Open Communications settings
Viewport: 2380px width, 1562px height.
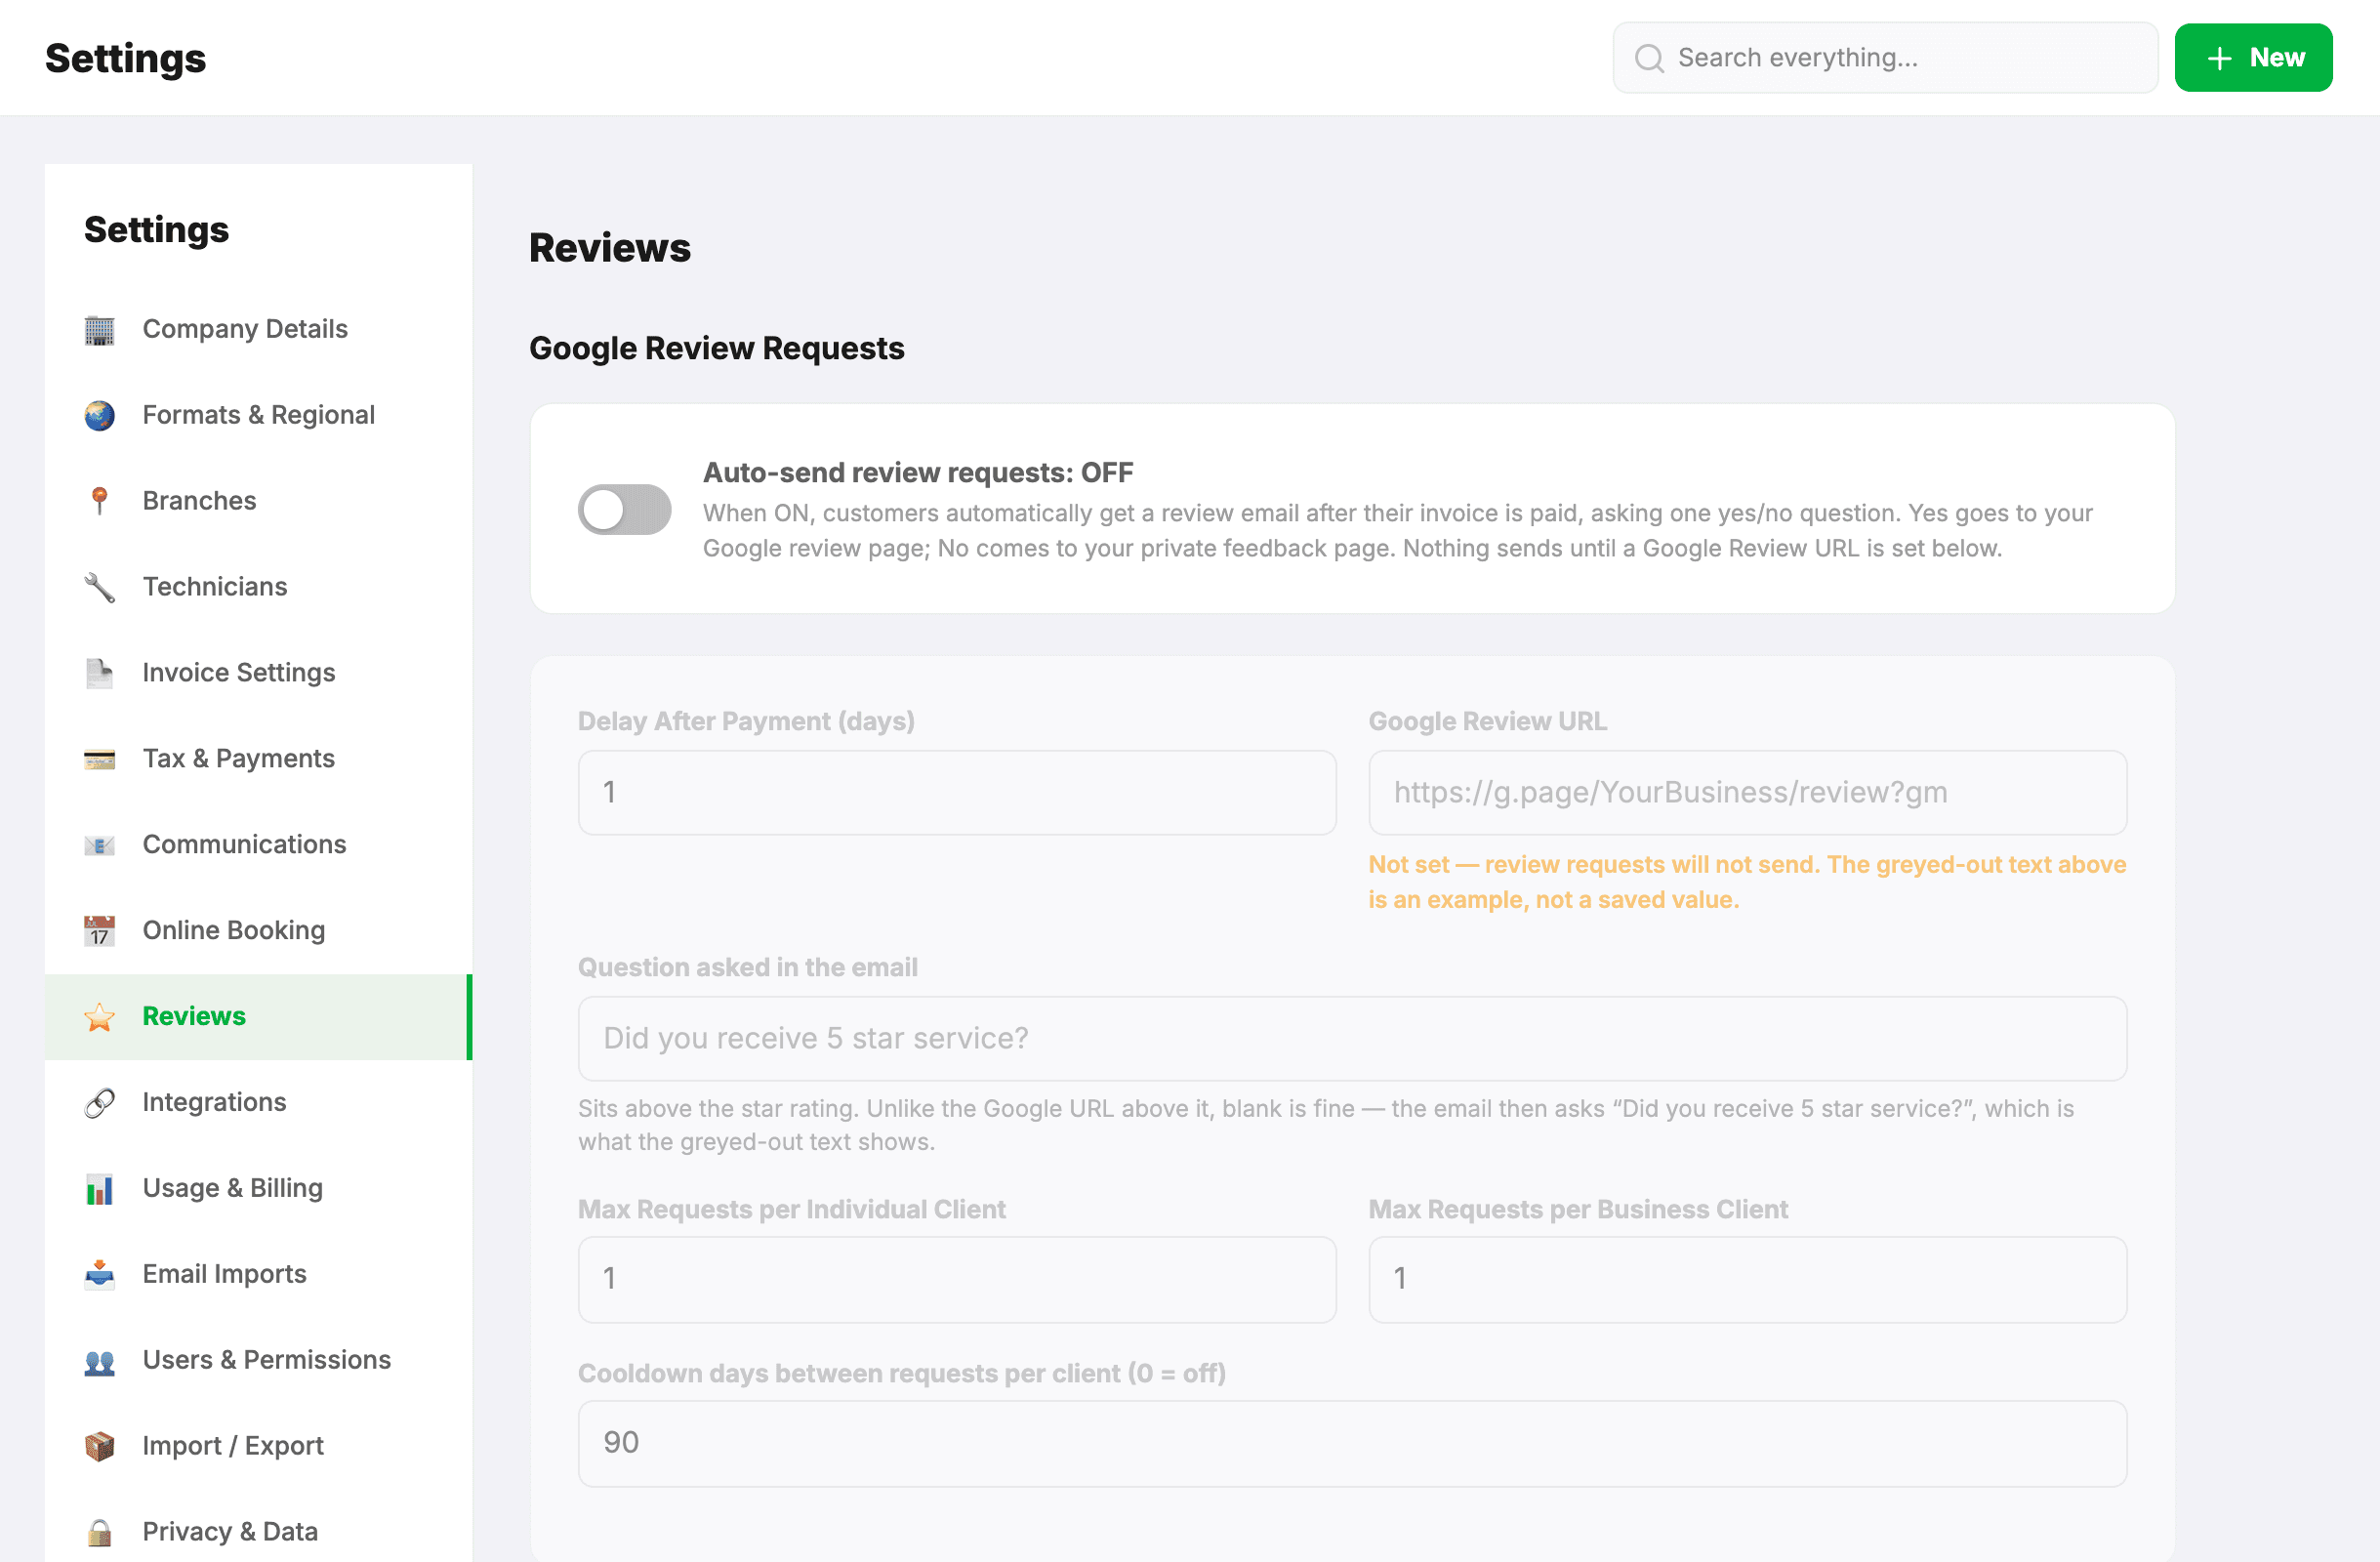click(x=258, y=846)
